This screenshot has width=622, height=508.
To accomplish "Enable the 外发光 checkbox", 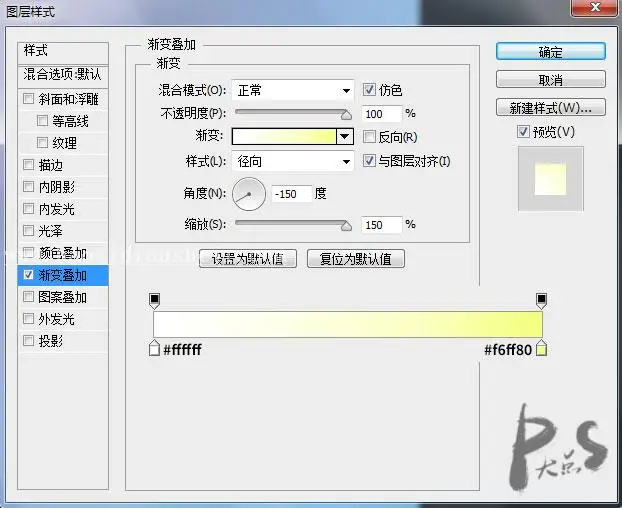I will point(29,318).
